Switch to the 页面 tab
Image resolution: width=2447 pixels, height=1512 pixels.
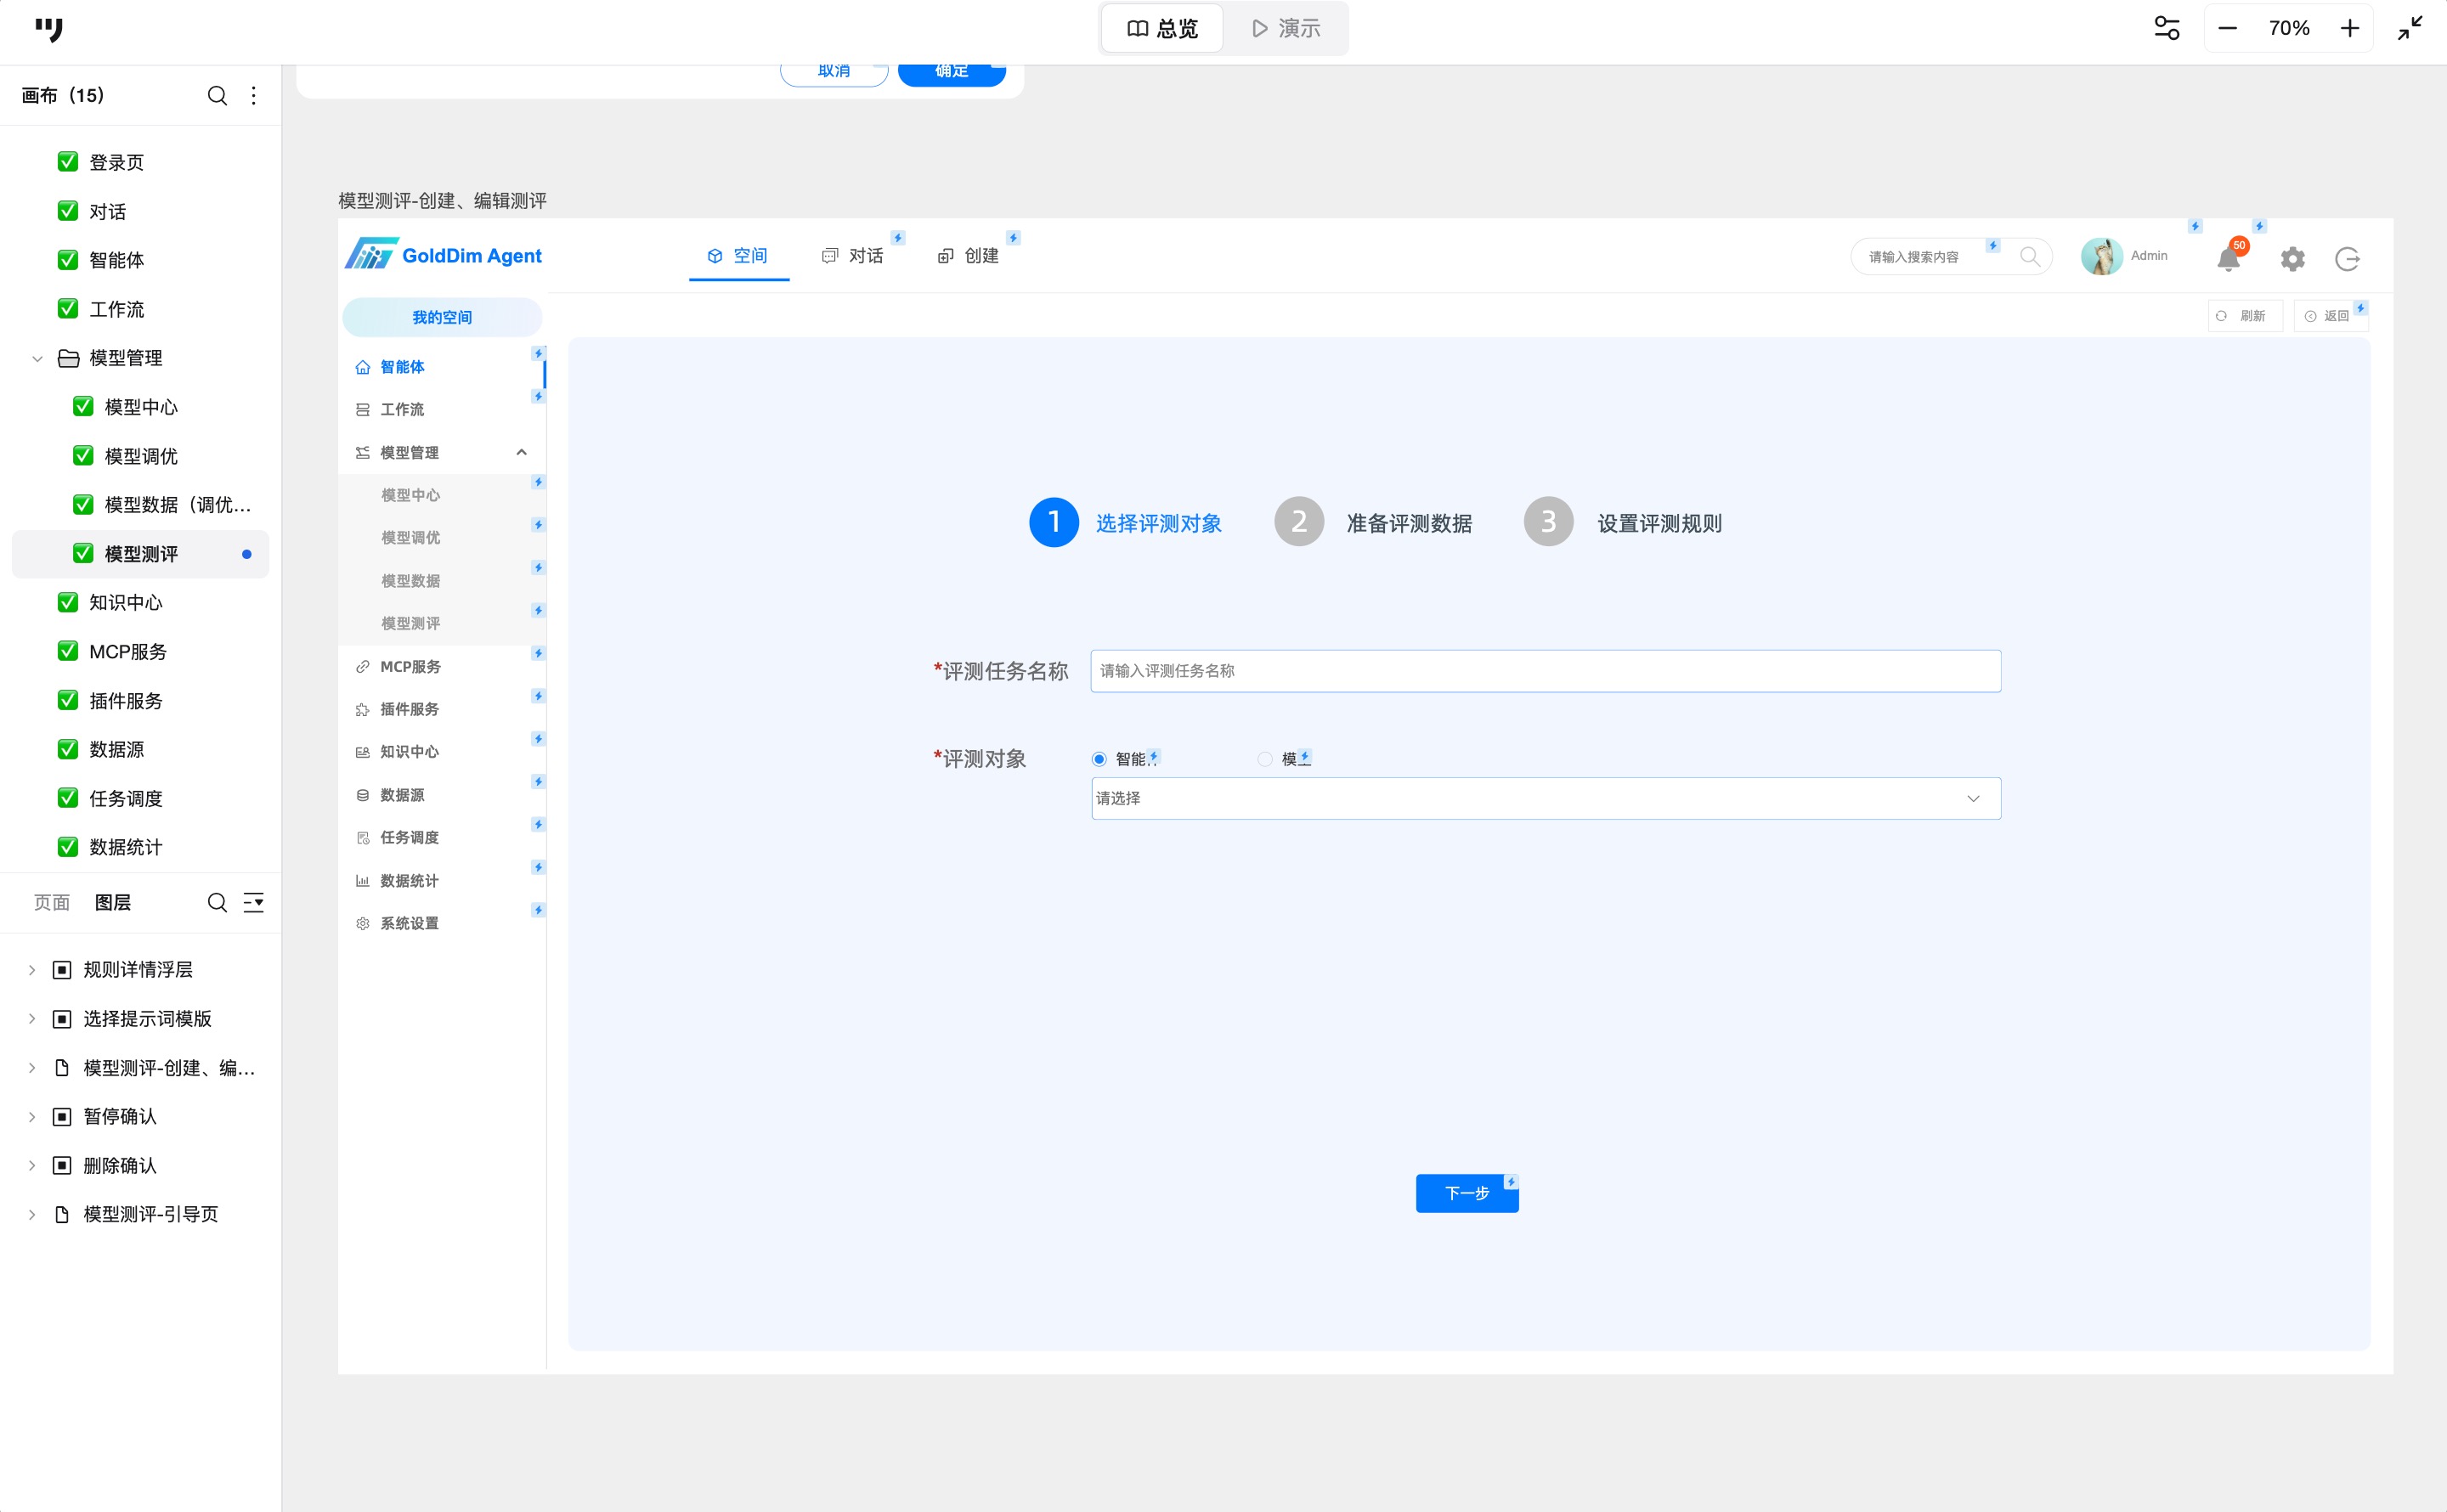[52, 902]
